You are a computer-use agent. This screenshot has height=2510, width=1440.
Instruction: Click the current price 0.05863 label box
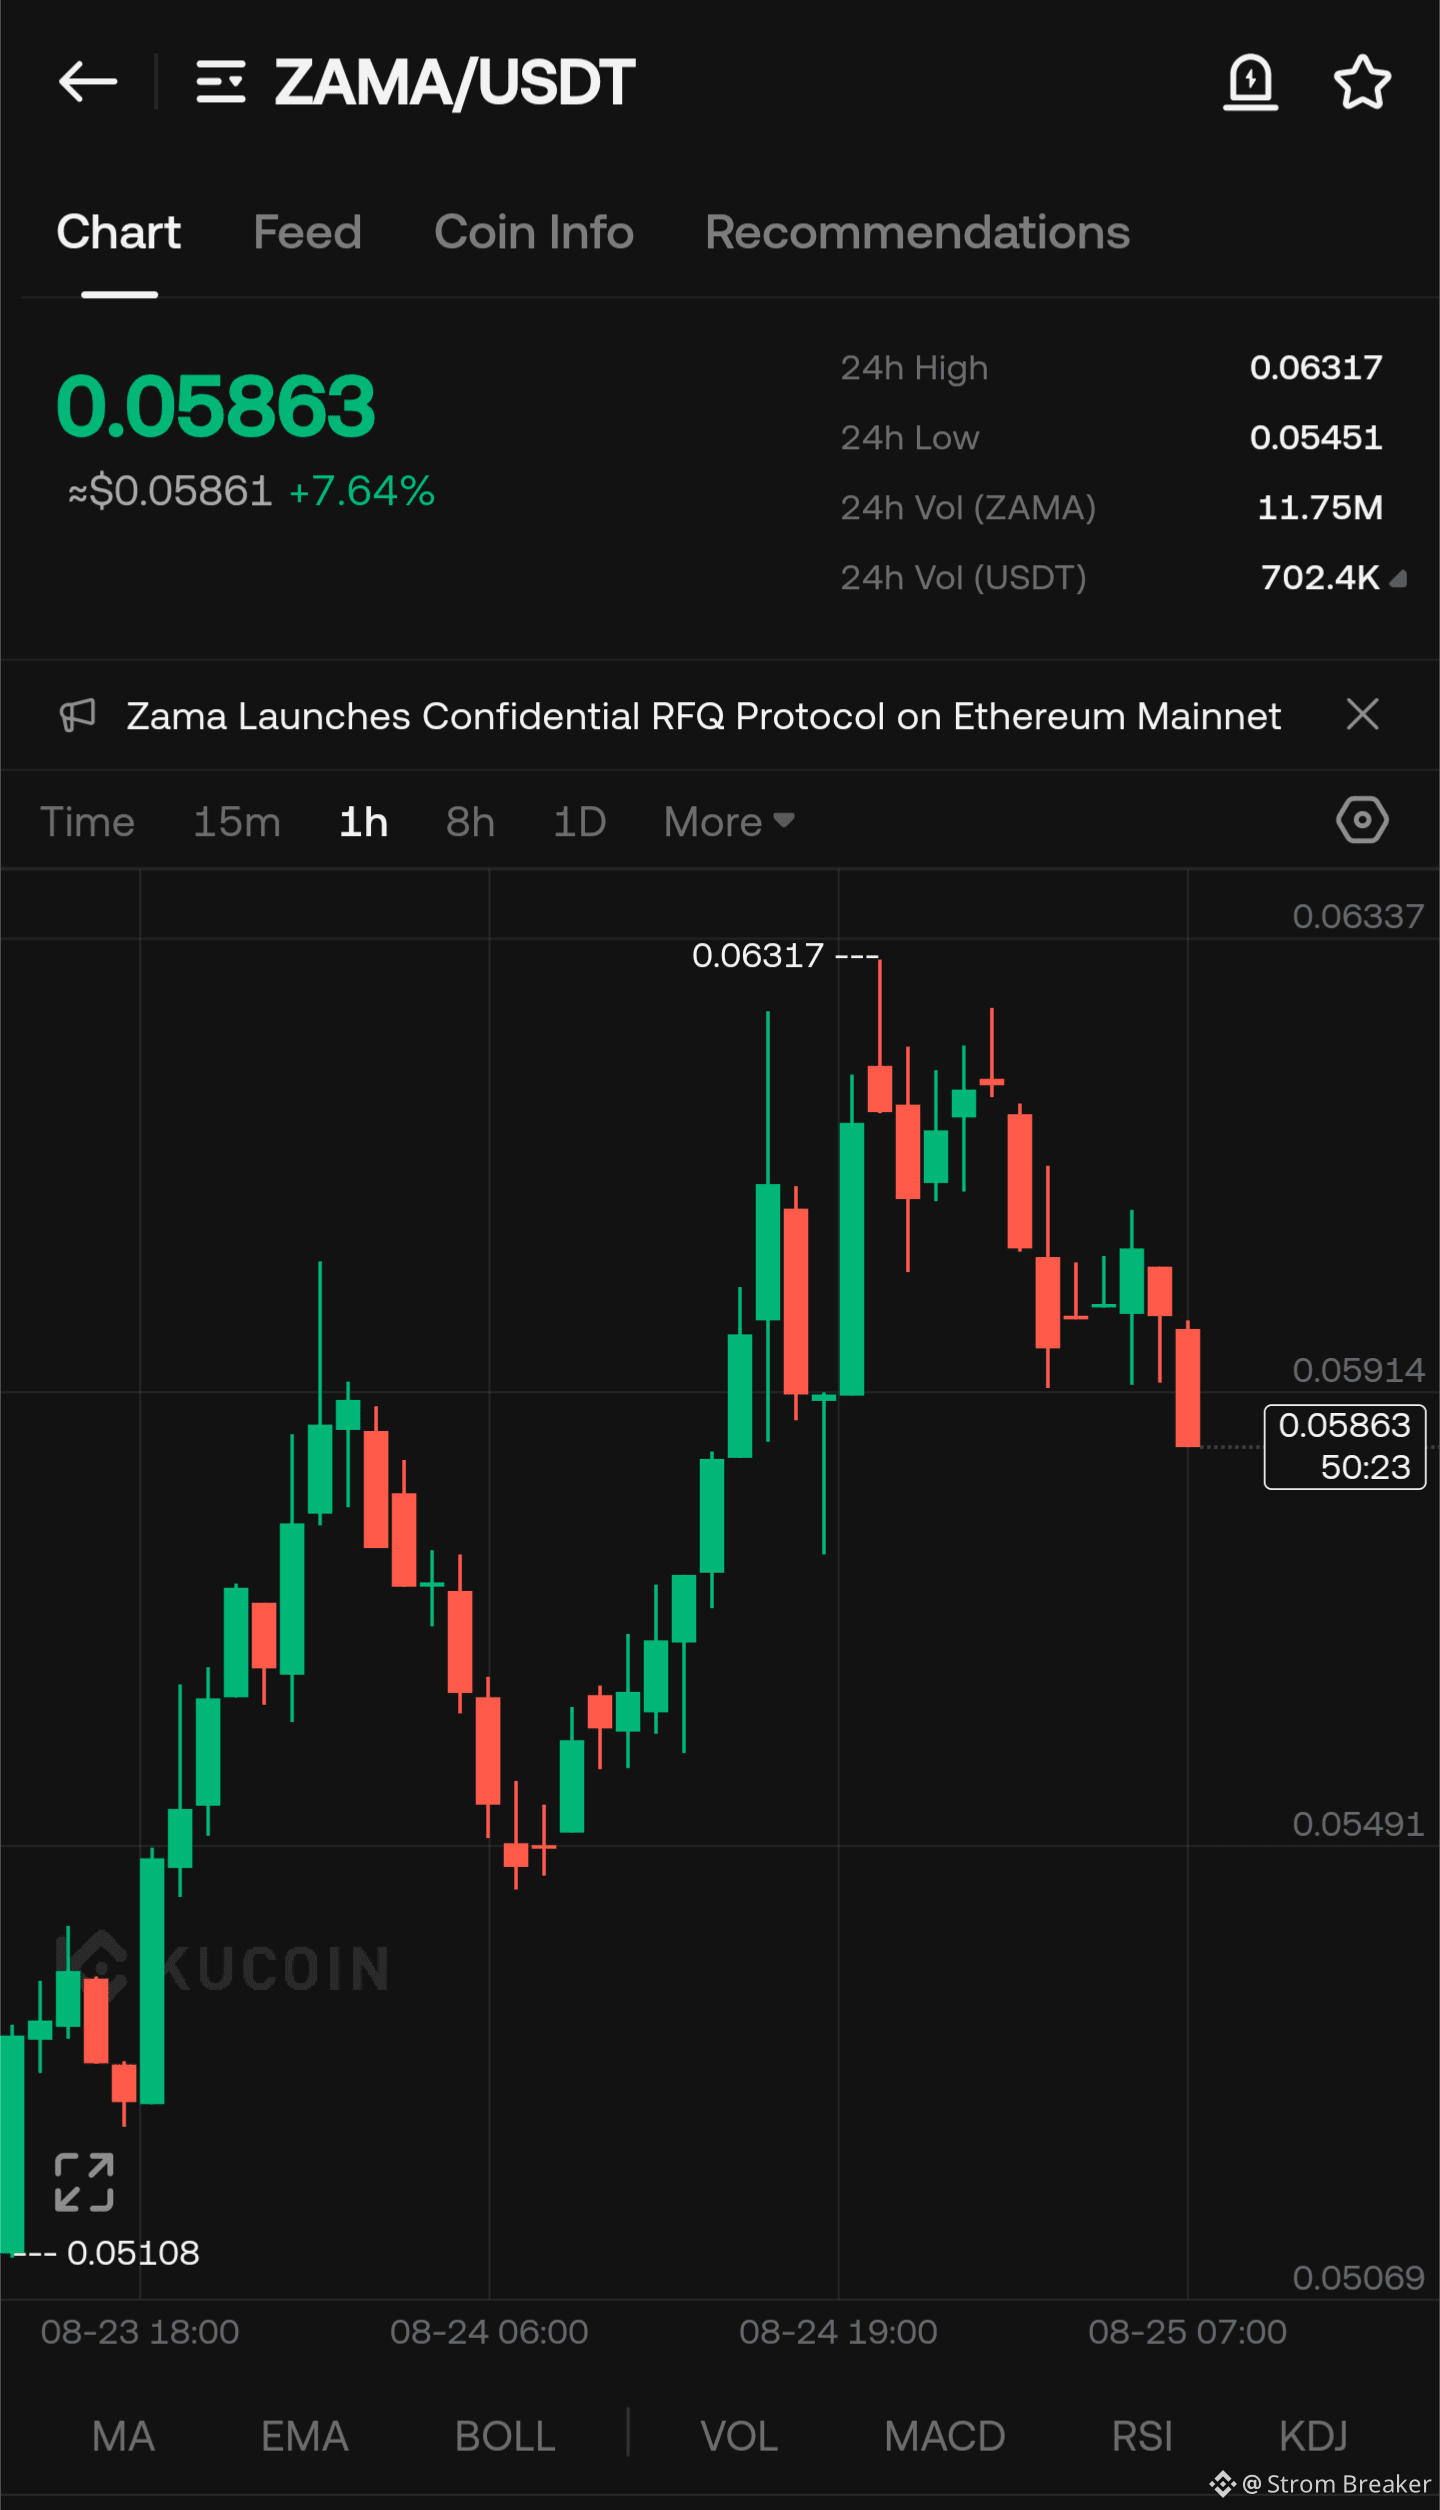(1345, 1446)
